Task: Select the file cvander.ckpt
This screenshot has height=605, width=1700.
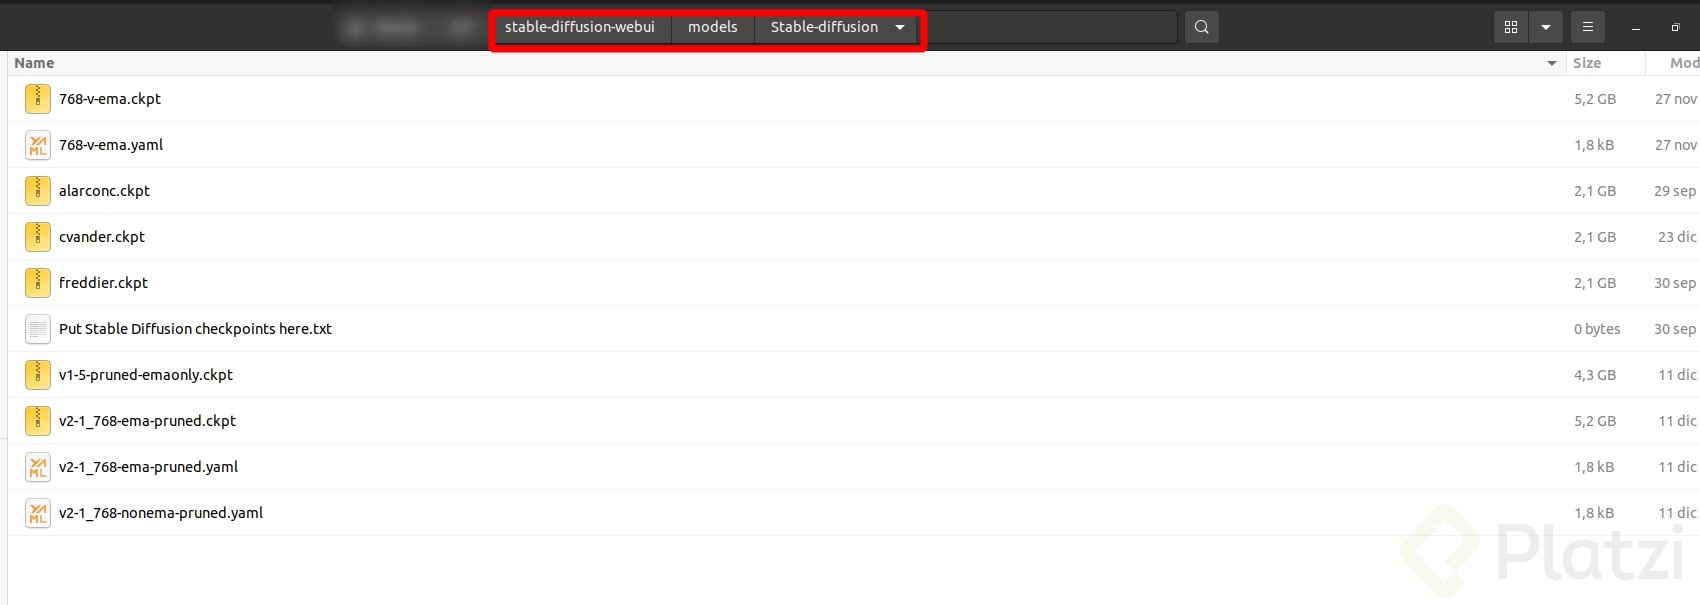Action: 102,237
